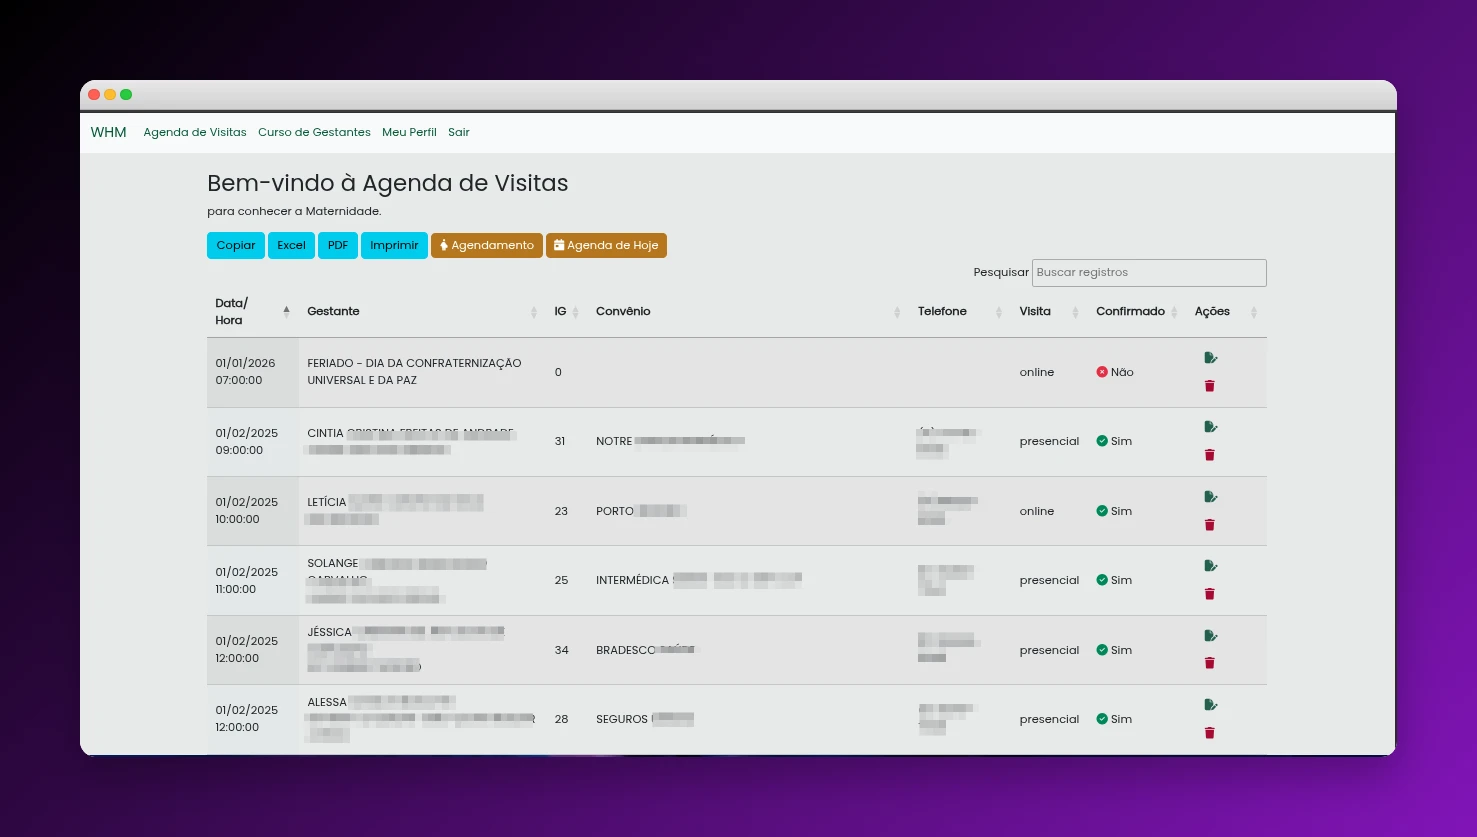Edit the FERIADO 01/01/2026 entry
The width and height of the screenshot is (1477, 837).
coord(1211,358)
